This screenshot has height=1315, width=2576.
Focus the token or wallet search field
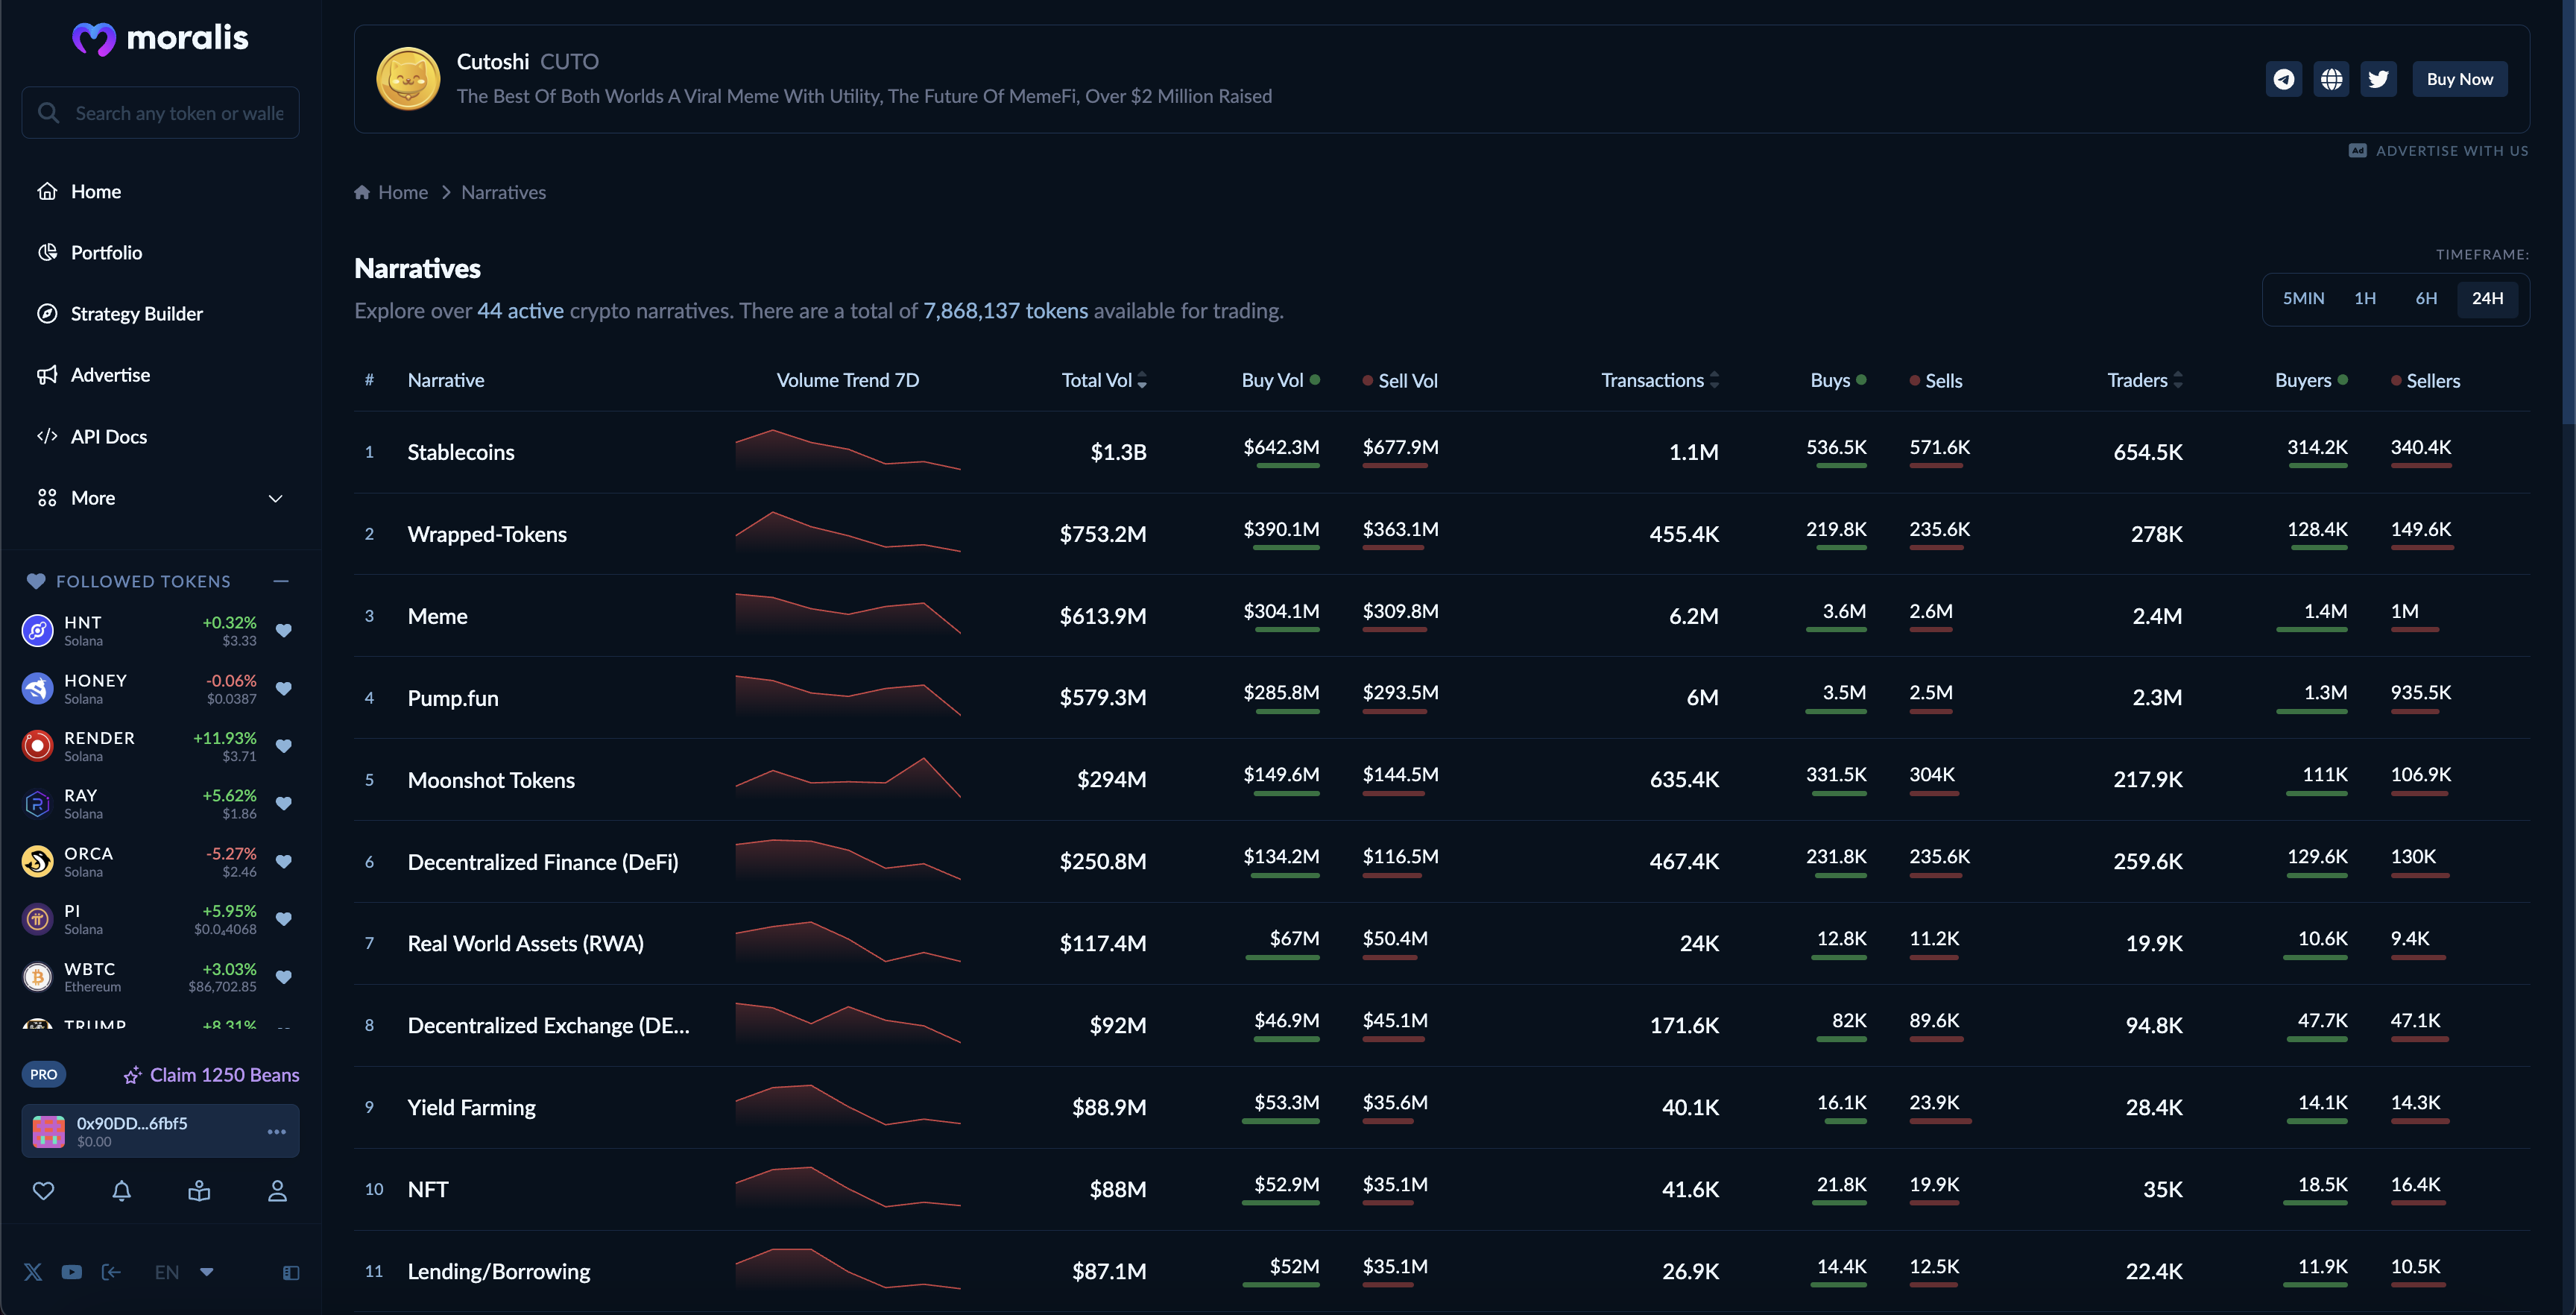[x=178, y=113]
